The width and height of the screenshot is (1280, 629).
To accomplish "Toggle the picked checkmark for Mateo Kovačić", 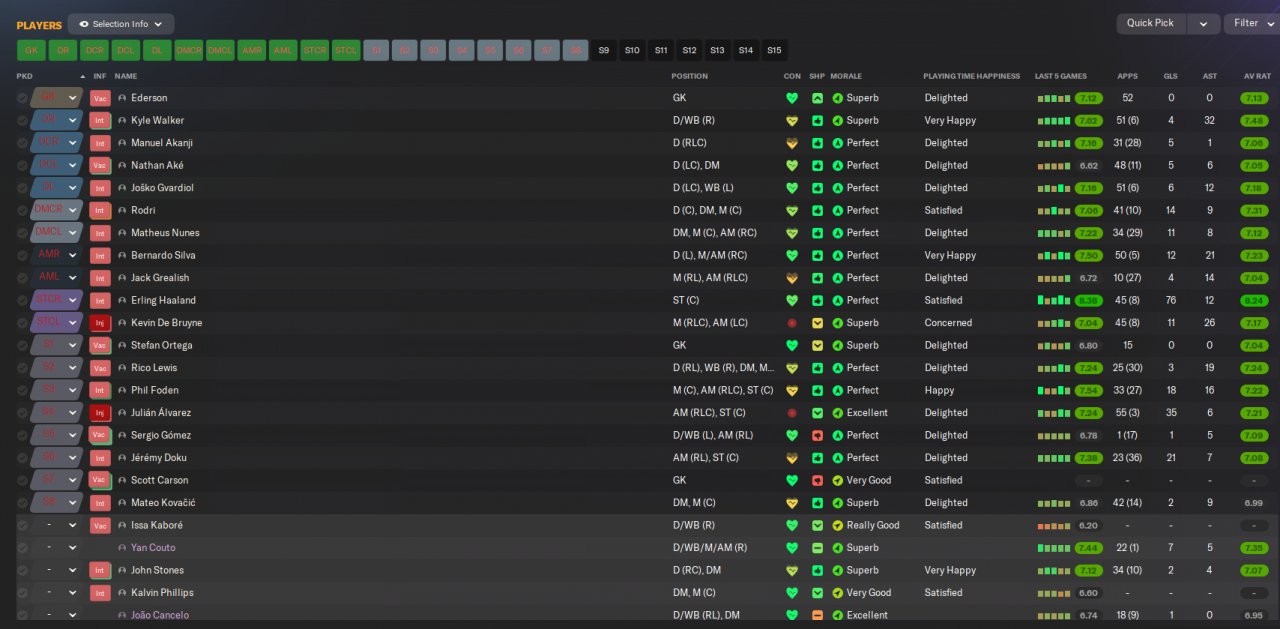I will point(22,503).
